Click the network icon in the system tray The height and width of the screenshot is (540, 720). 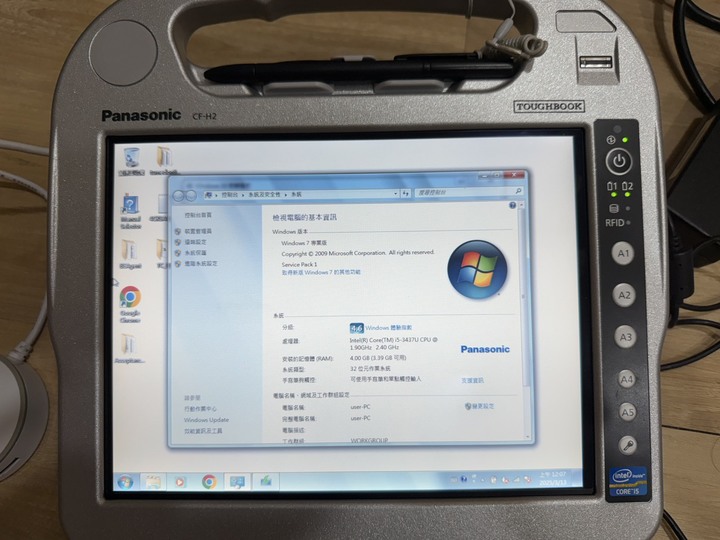pyautogui.click(x=517, y=479)
